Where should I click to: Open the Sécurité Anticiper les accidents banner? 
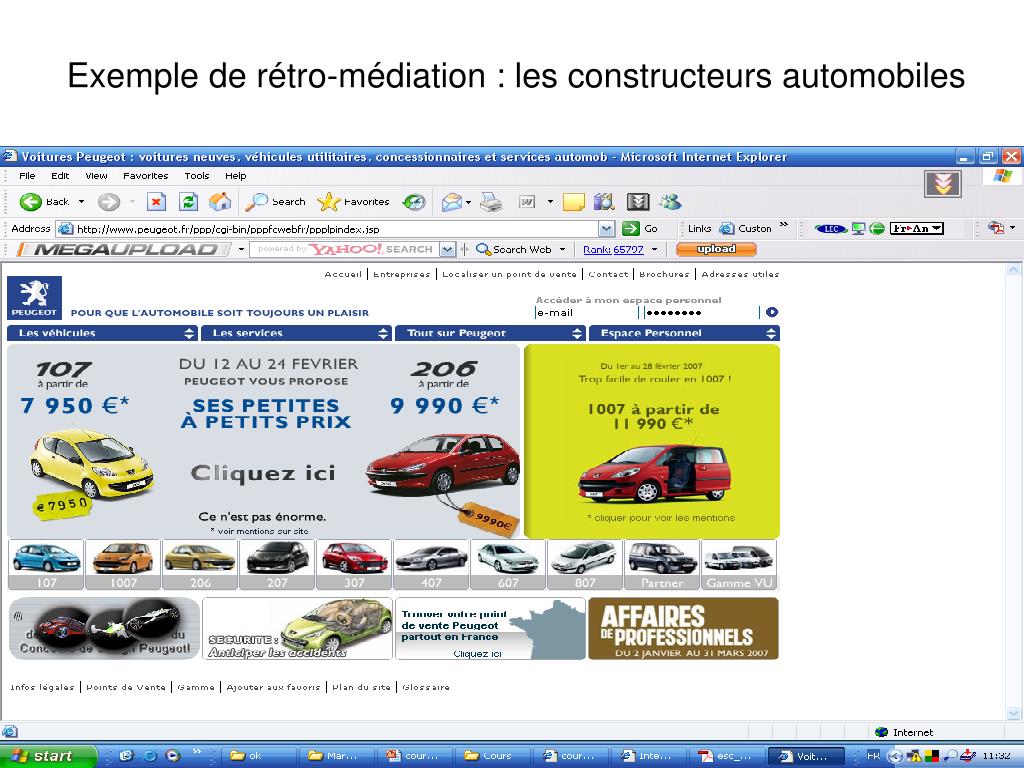(x=297, y=628)
